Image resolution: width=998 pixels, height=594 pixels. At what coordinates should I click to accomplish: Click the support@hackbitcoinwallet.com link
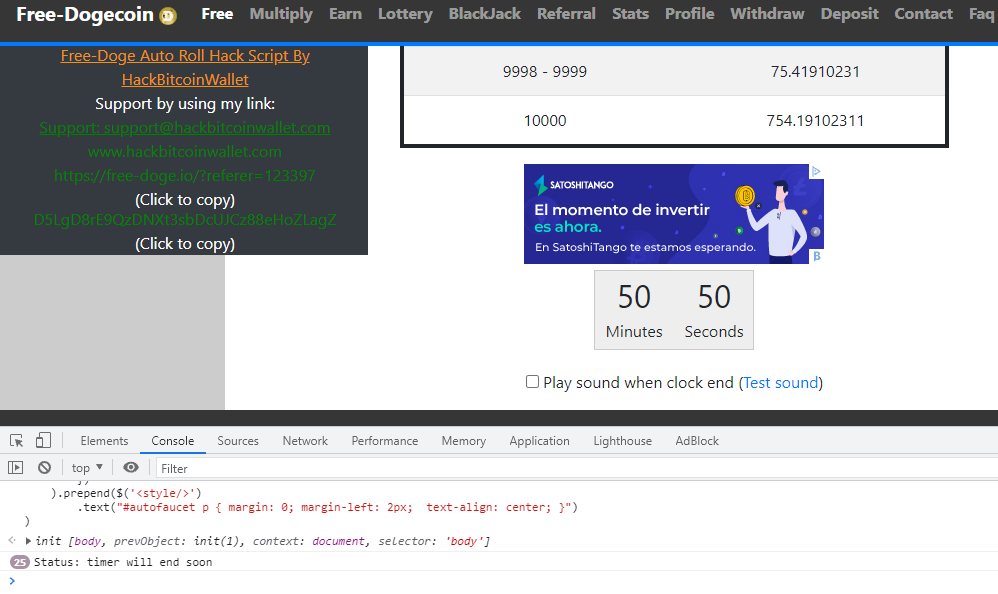click(x=185, y=127)
